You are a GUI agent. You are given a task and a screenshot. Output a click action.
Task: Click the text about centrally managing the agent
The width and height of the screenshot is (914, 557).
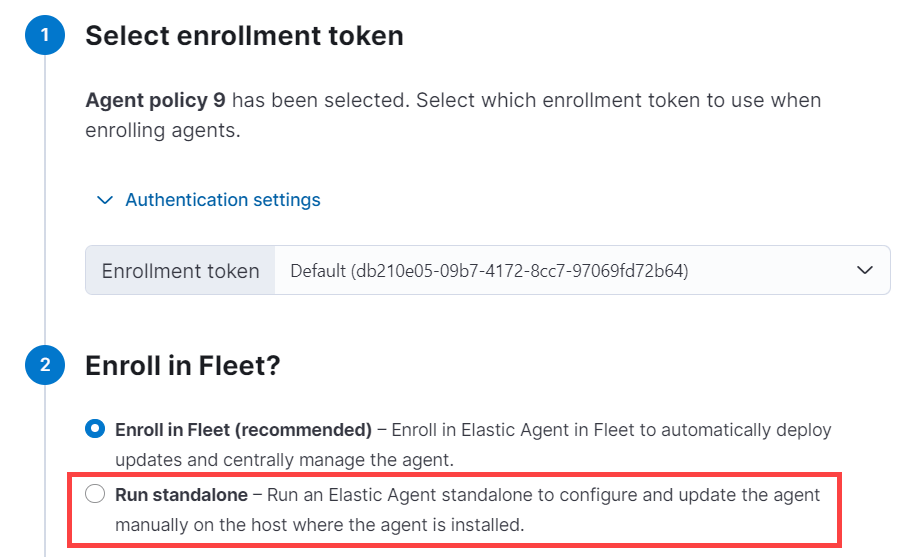click(x=284, y=460)
